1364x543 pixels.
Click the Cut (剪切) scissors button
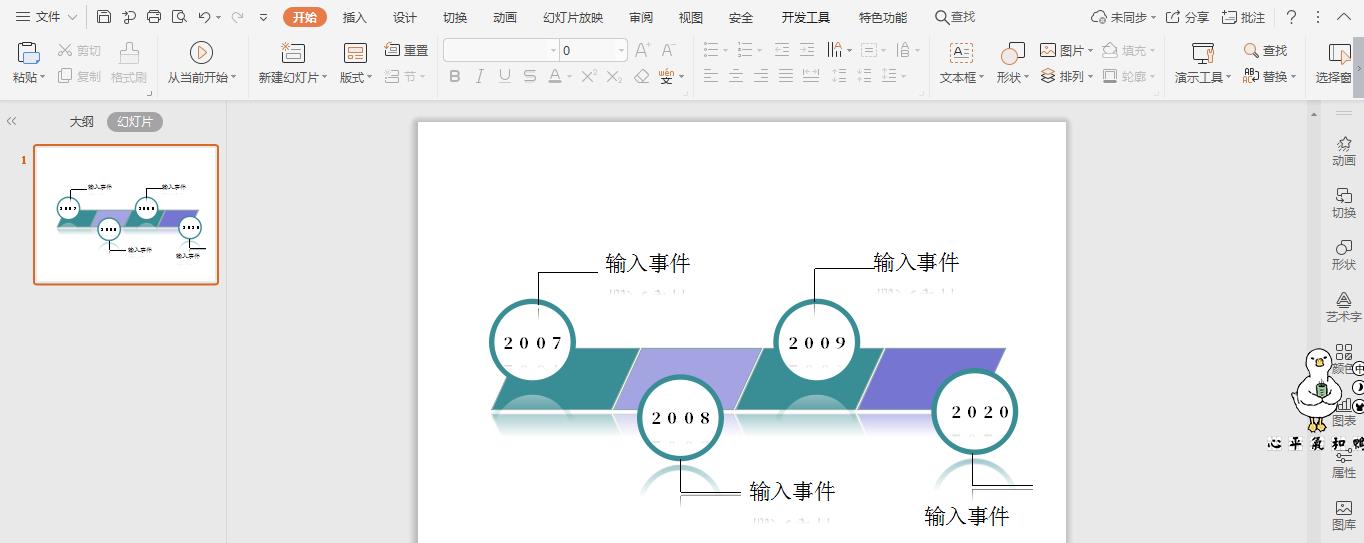(x=79, y=50)
